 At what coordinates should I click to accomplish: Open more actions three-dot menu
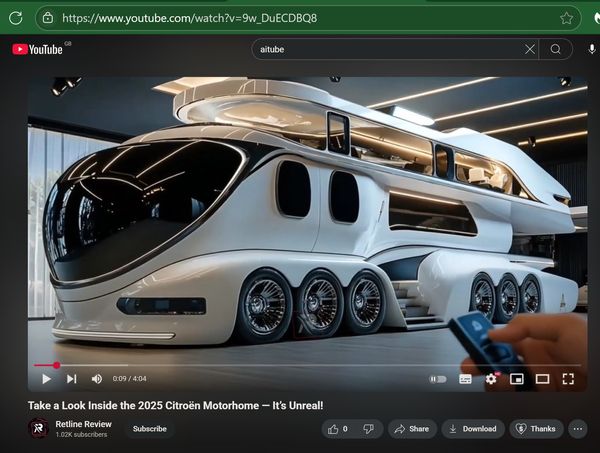pyautogui.click(x=578, y=429)
